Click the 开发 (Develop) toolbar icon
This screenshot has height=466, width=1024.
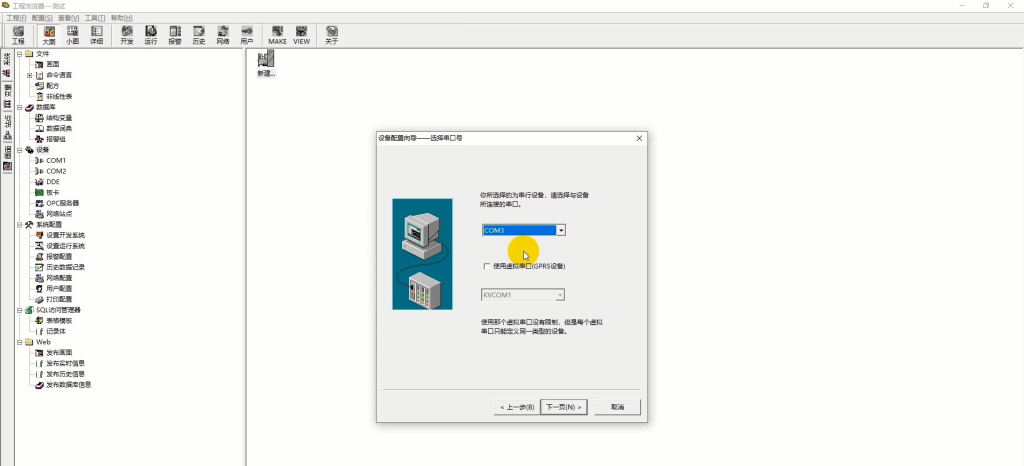127,36
